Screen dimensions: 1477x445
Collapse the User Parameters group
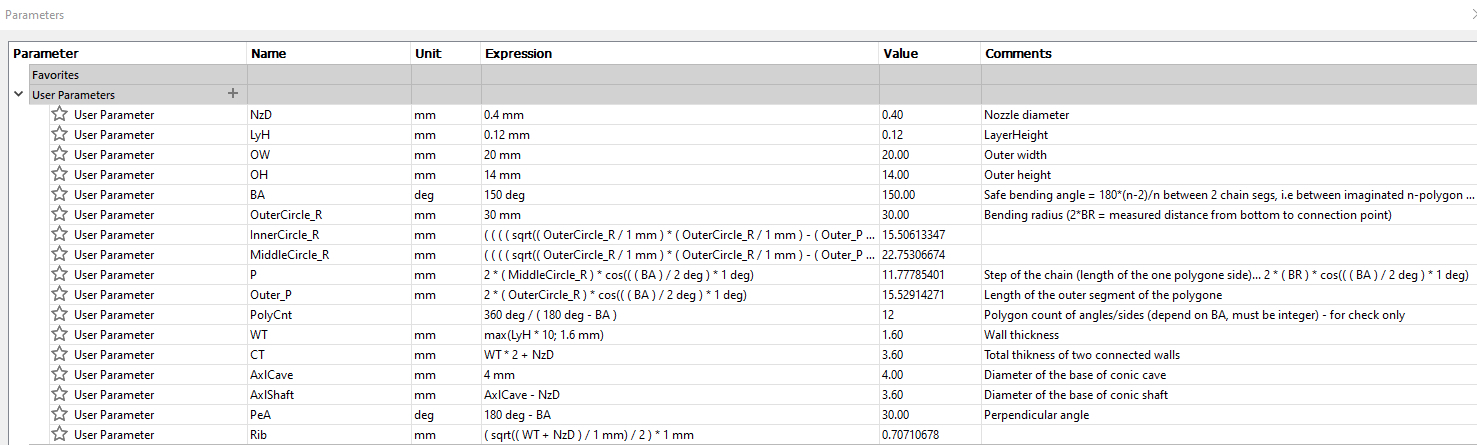[19, 94]
